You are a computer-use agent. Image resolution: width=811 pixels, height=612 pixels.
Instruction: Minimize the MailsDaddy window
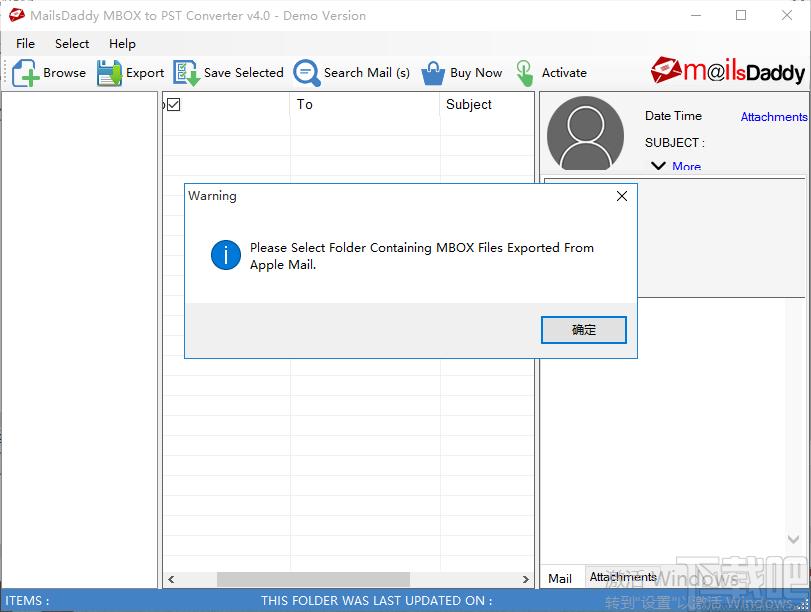tap(696, 16)
